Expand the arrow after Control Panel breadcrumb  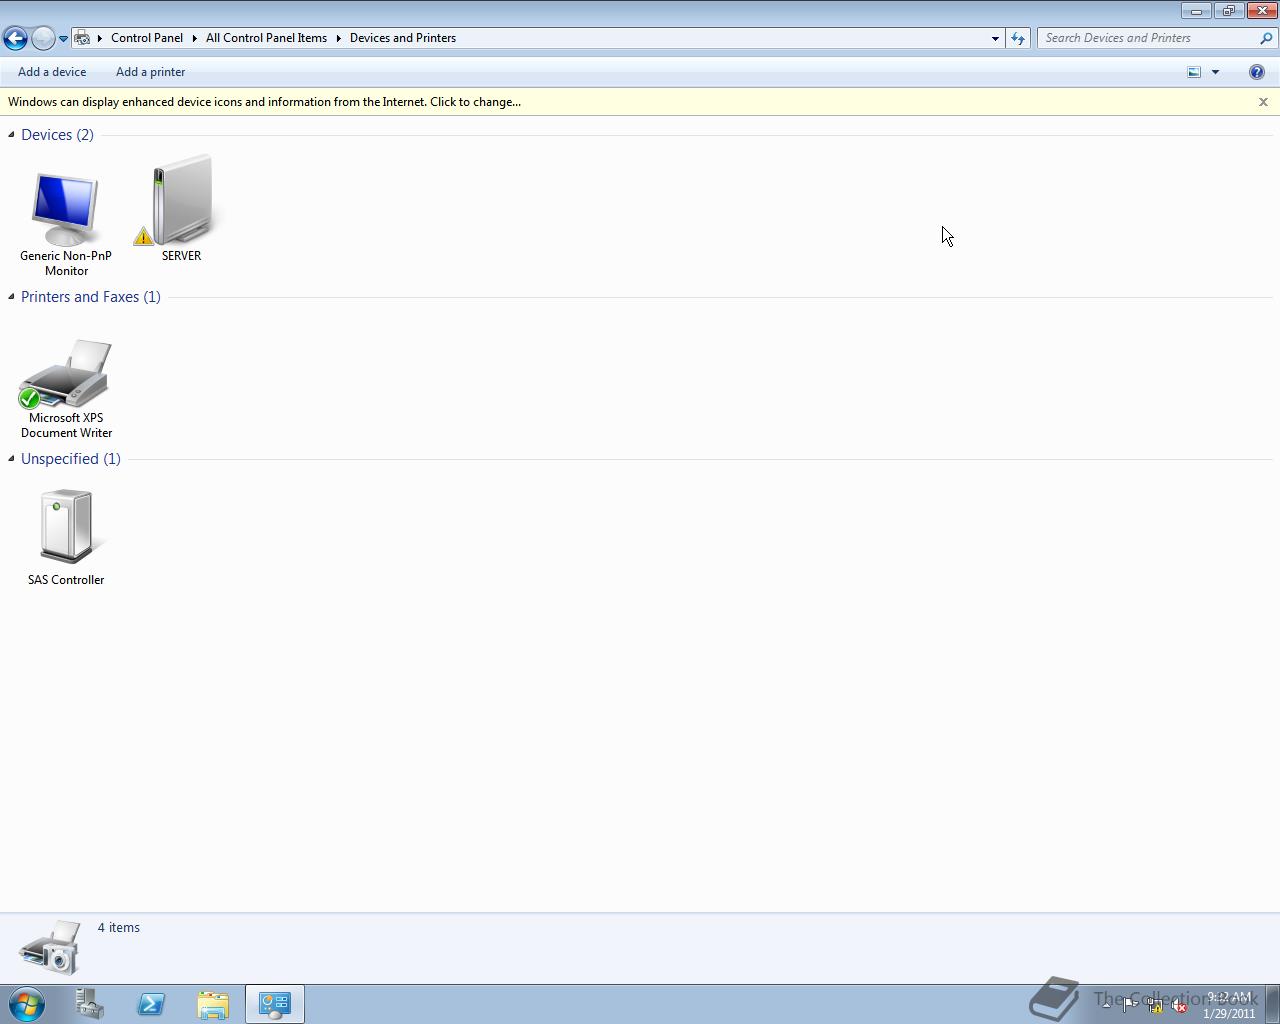tap(195, 38)
